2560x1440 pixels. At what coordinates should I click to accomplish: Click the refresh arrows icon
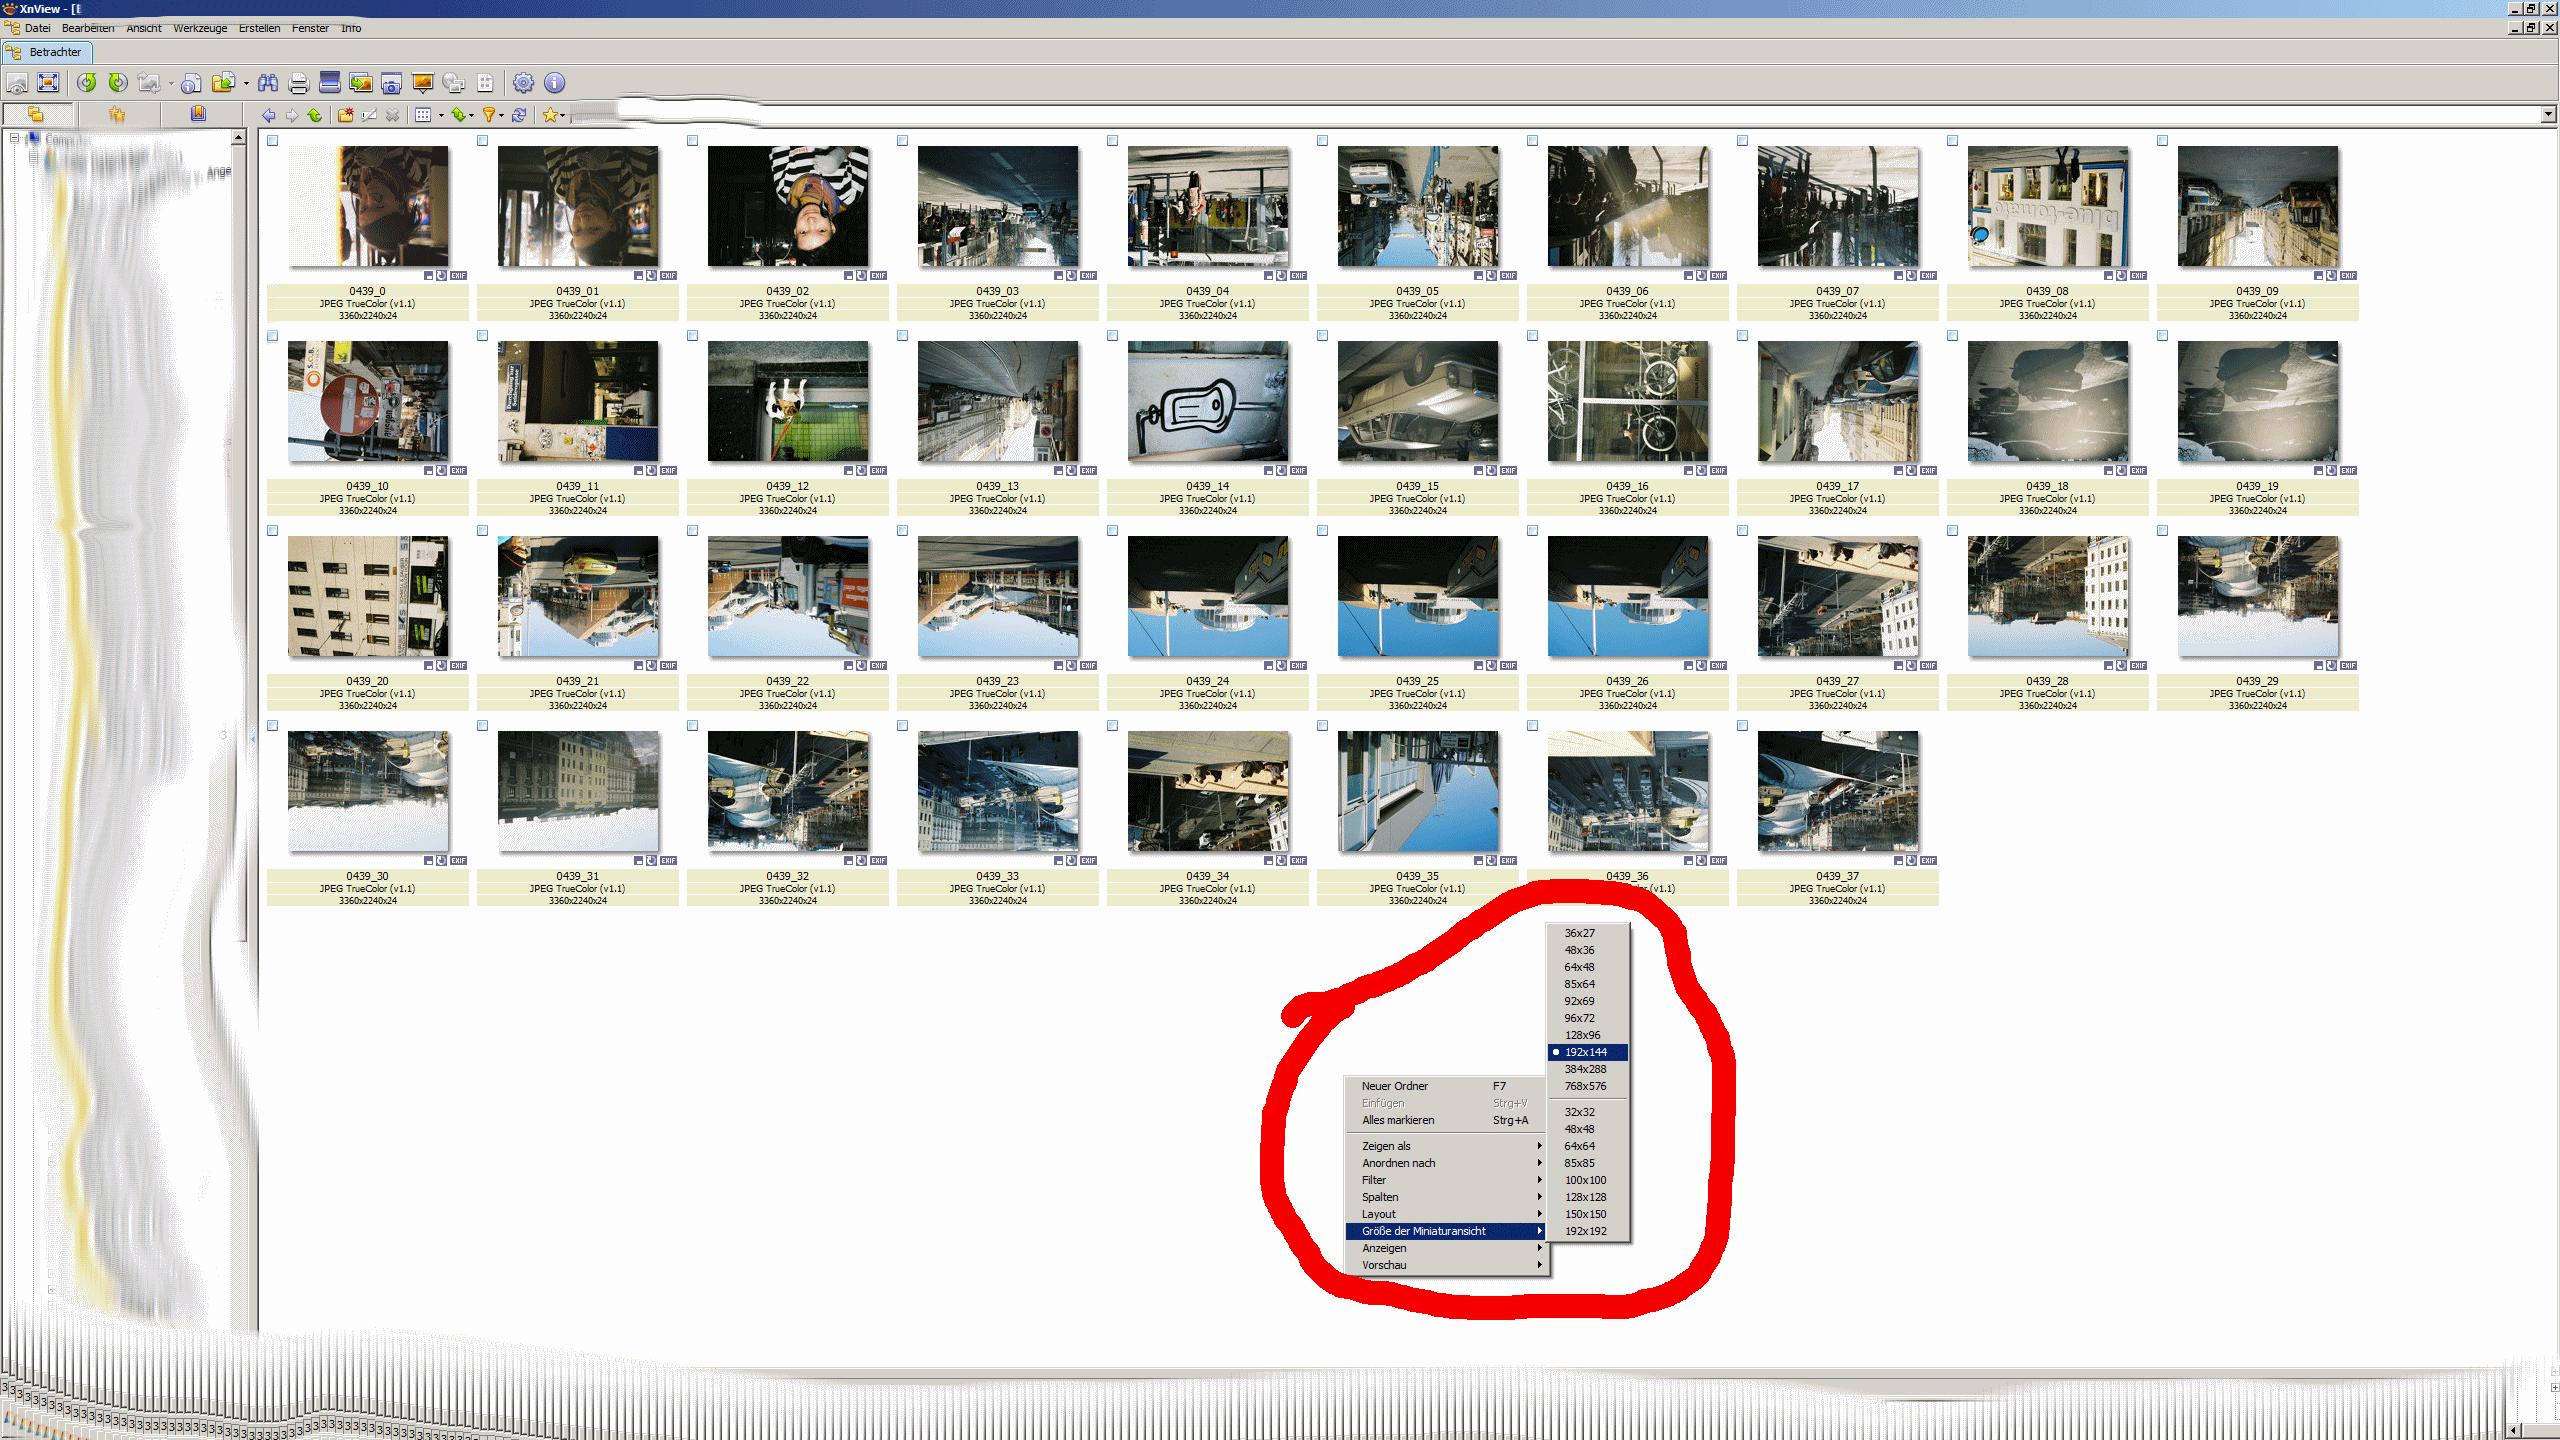(518, 115)
